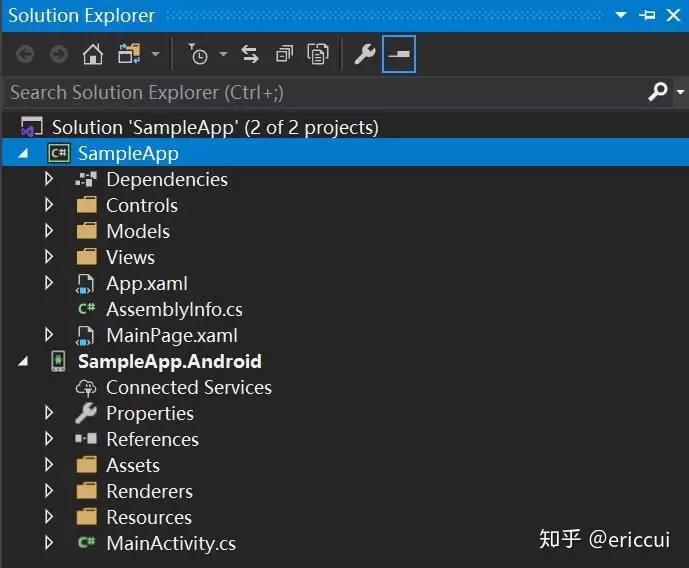Image resolution: width=689 pixels, height=568 pixels.
Task: Click the Android phone project icon
Action: tap(58, 361)
